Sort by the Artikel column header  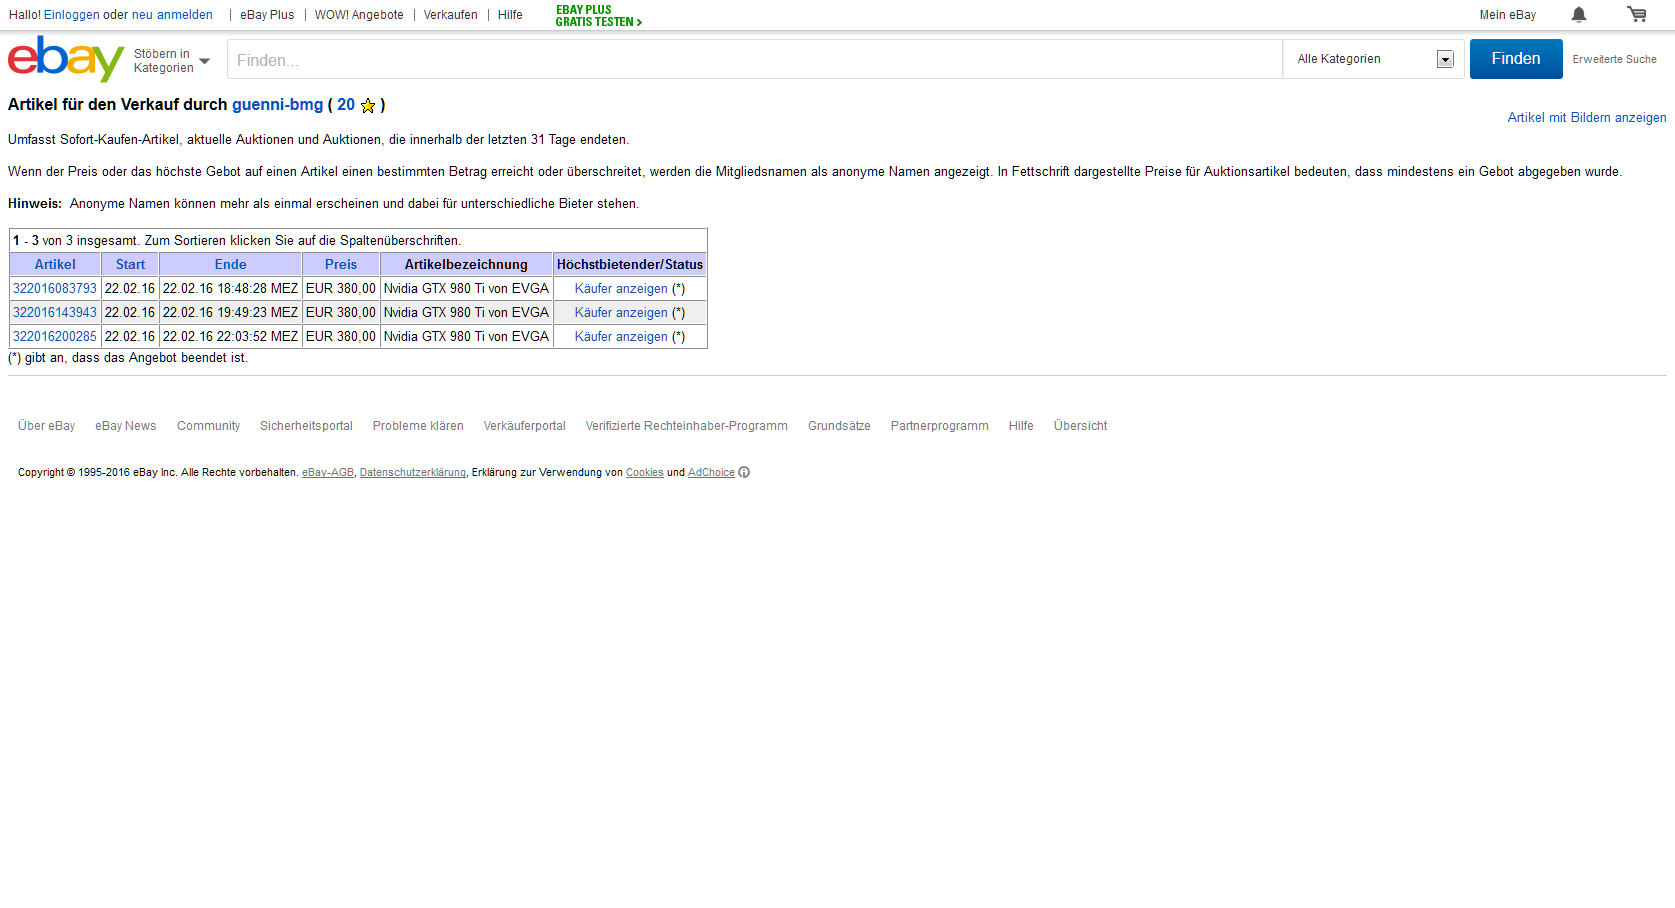click(x=55, y=265)
